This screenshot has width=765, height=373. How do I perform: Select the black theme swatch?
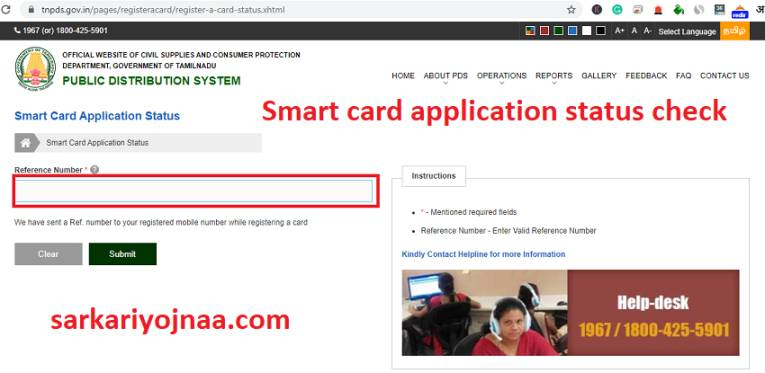pos(601,31)
